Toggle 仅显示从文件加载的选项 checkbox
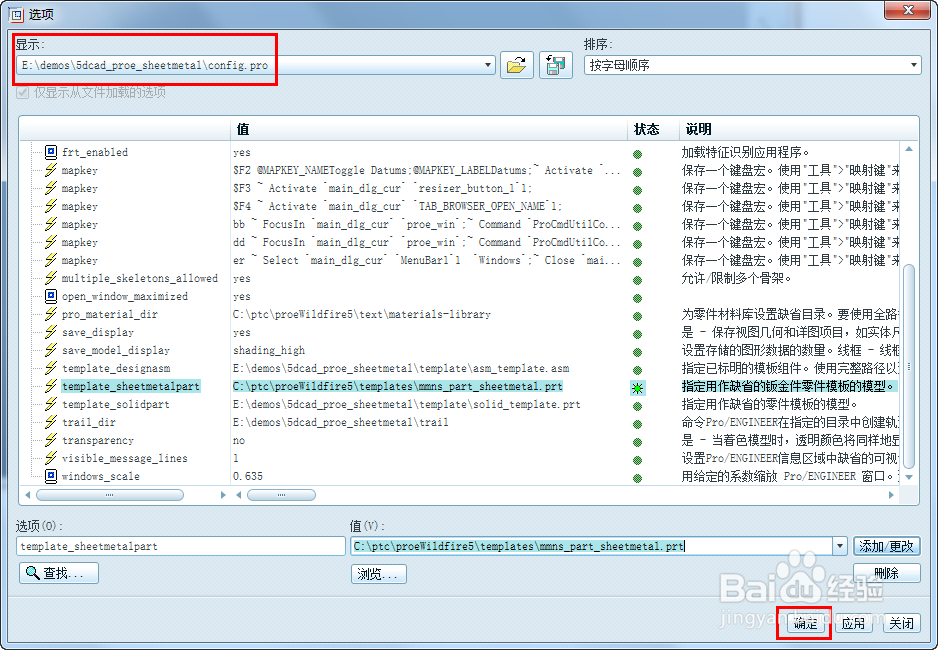Image resolution: width=938 pixels, height=650 pixels. point(23,92)
